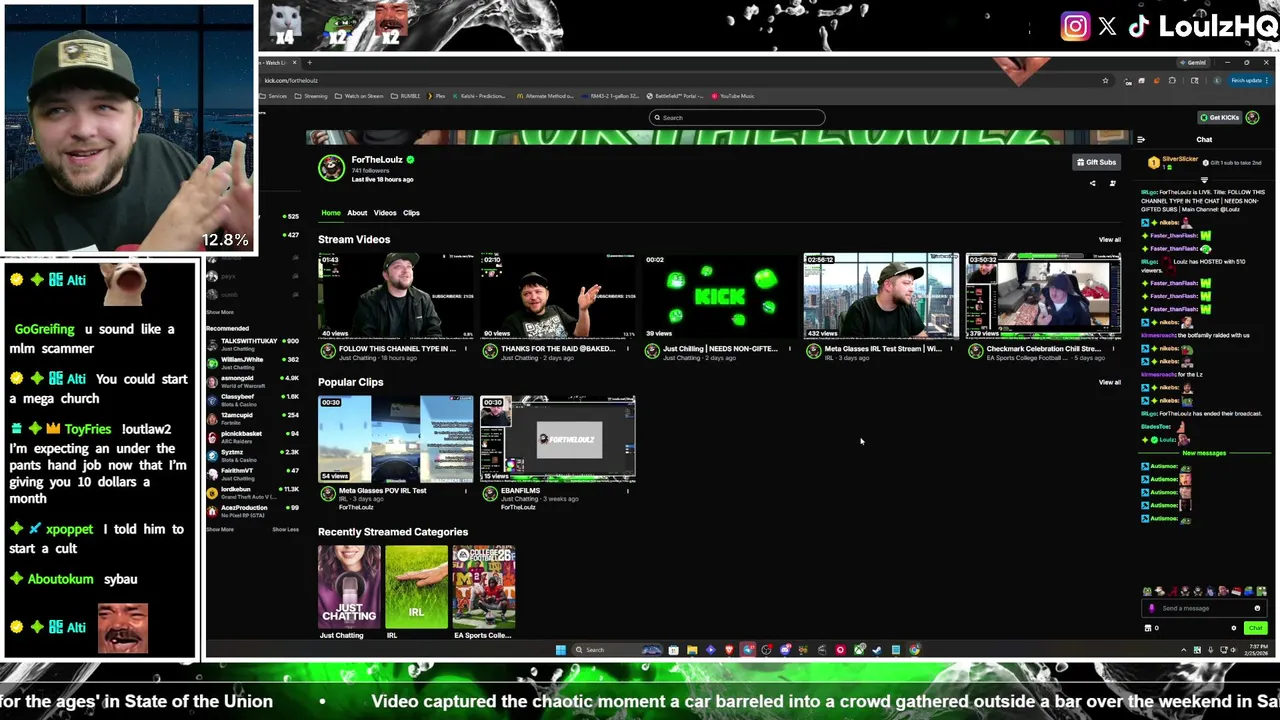This screenshot has width=1280, height=720.
Task: Open chat settings gear icon
Action: coord(1233,628)
